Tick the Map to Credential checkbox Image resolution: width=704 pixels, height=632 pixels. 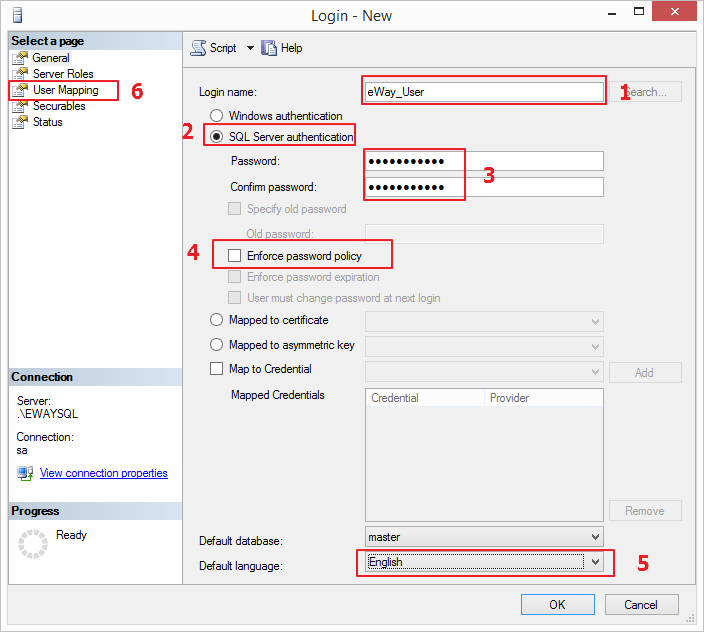[x=216, y=369]
